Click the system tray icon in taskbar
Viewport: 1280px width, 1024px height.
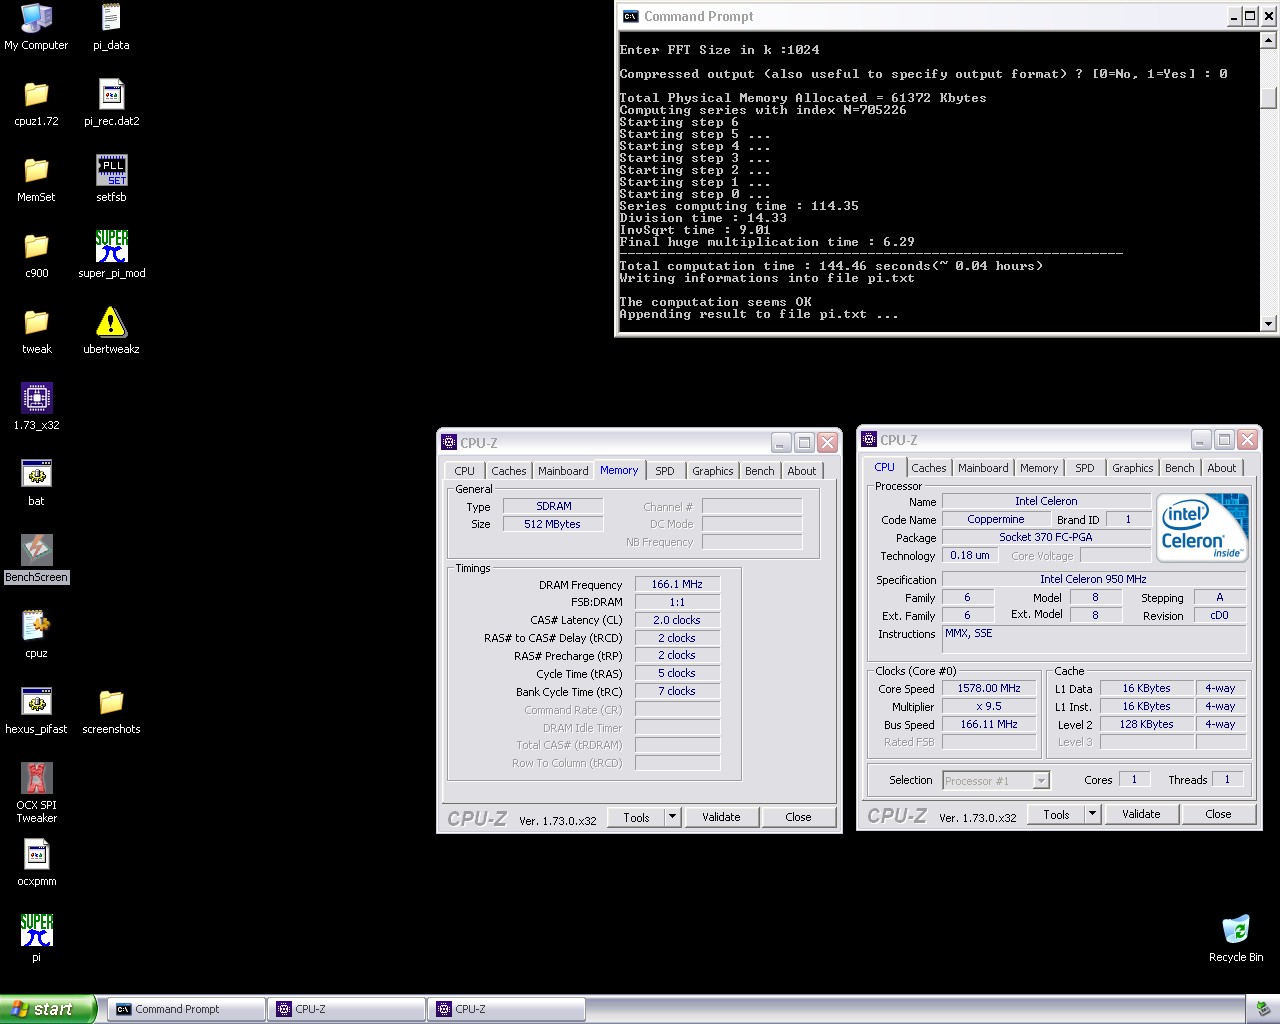[1263, 1009]
